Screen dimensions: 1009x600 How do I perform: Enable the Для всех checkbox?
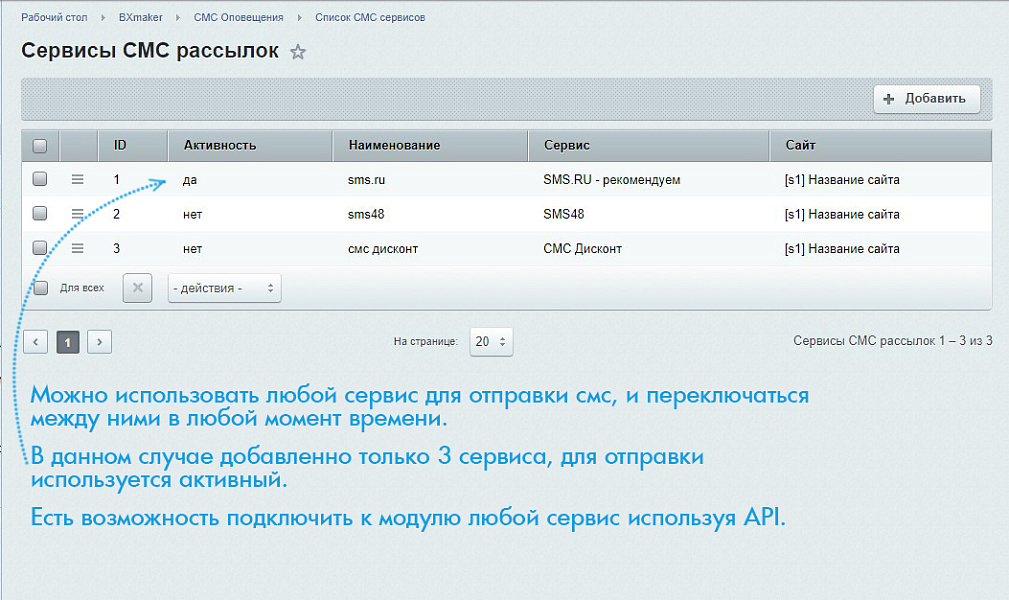click(39, 288)
